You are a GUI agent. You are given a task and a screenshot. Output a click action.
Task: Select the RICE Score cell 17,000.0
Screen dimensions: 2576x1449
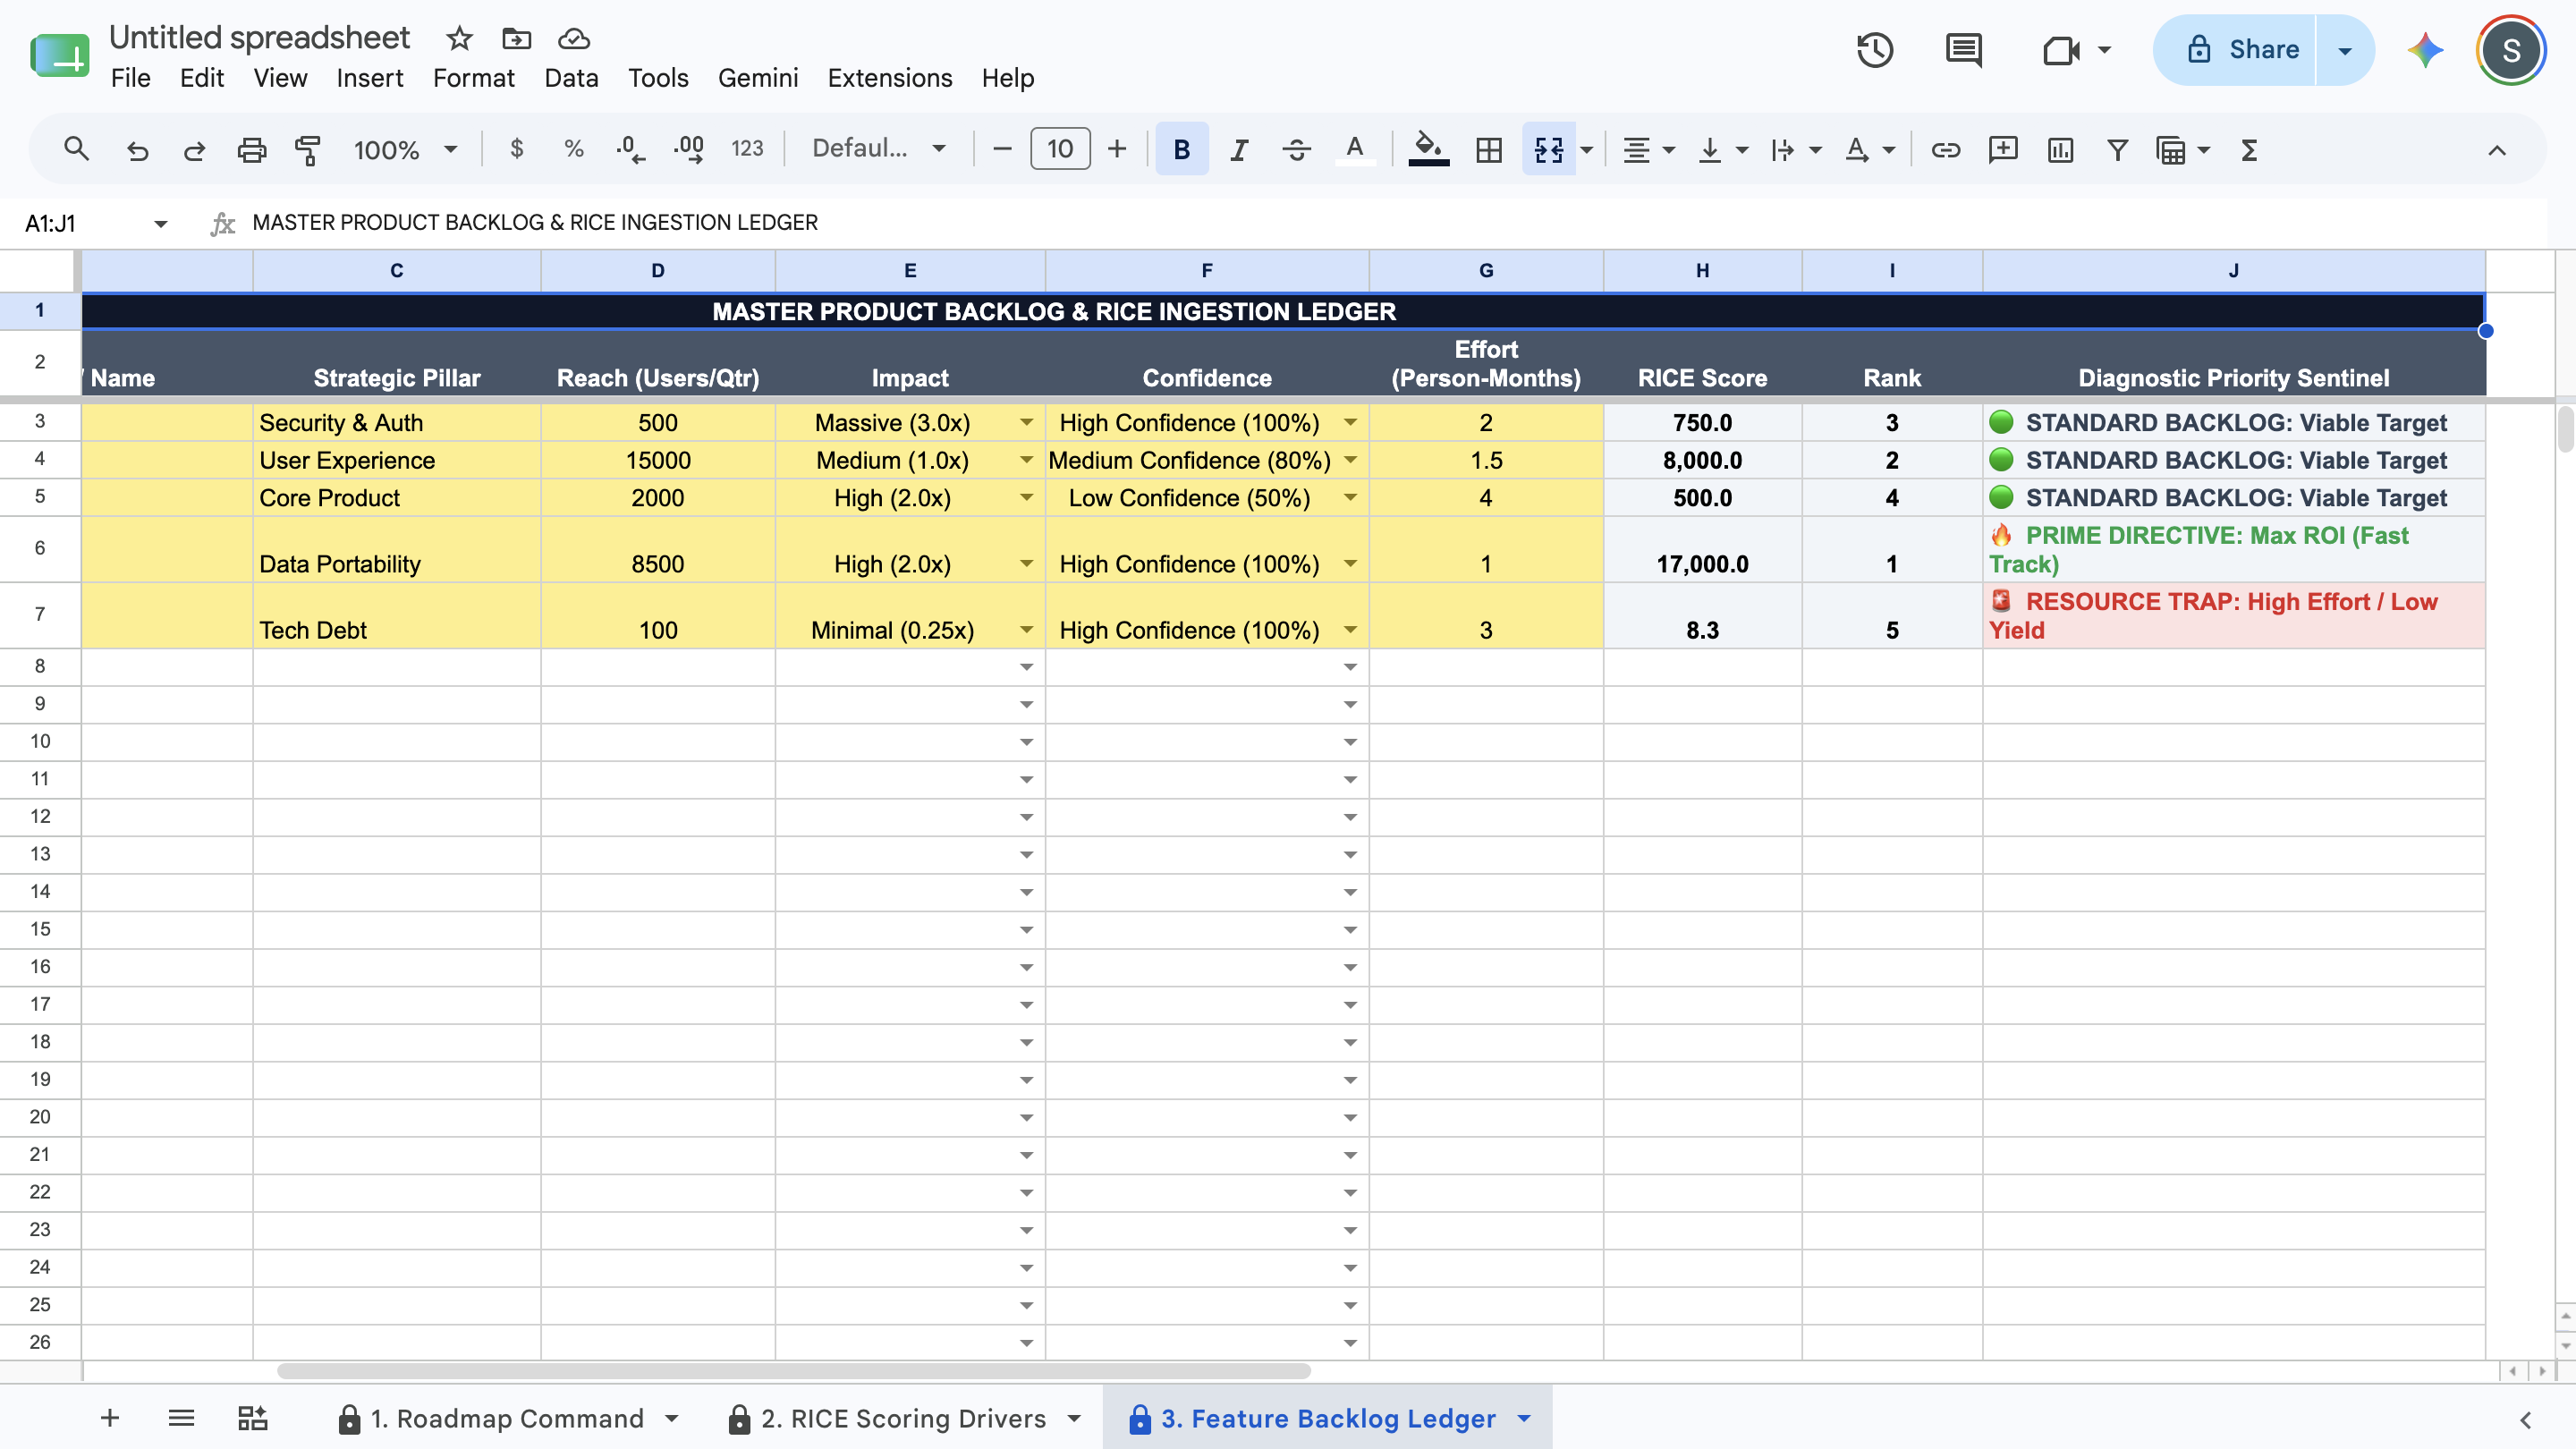click(x=1702, y=549)
